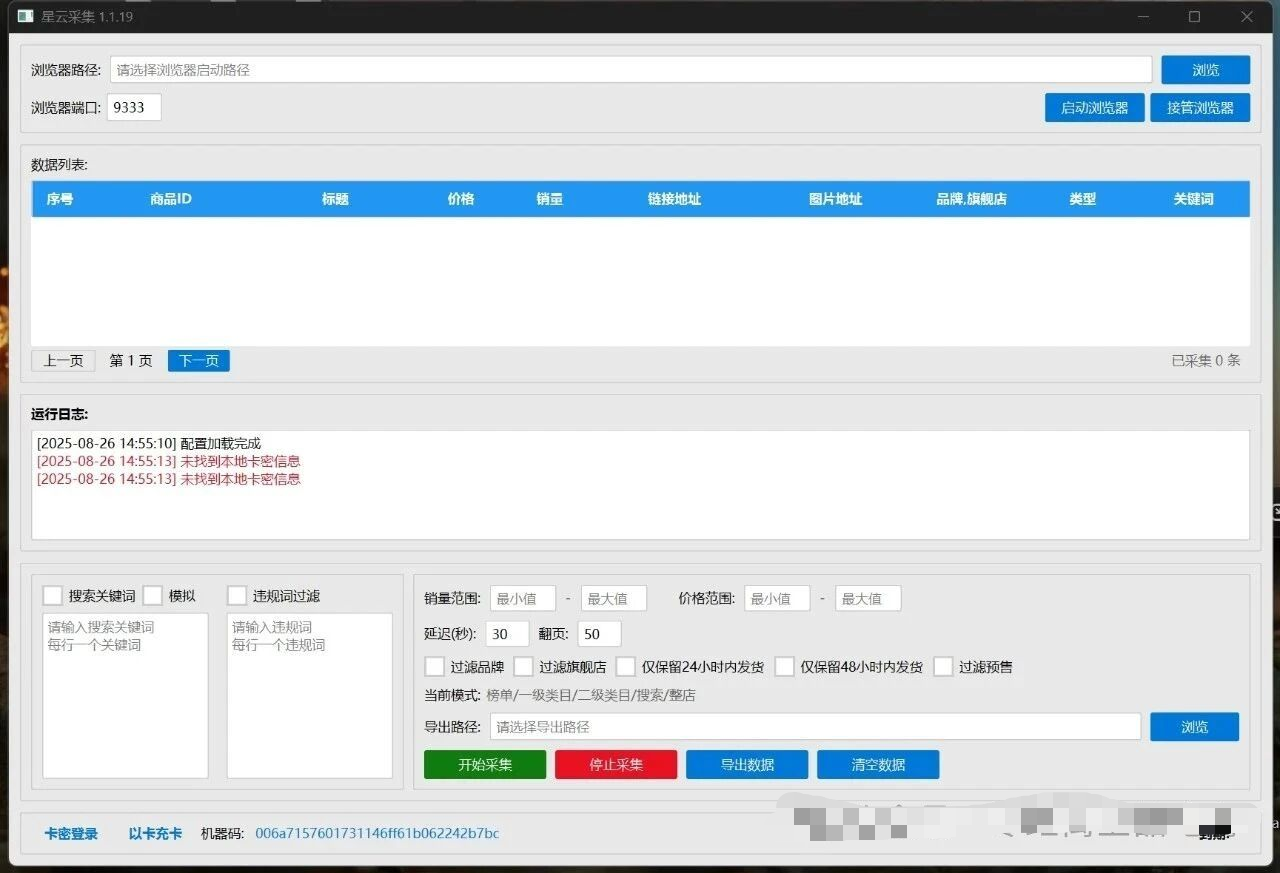Check the 过滤品牌 option
The image size is (1280, 873).
click(x=435, y=667)
